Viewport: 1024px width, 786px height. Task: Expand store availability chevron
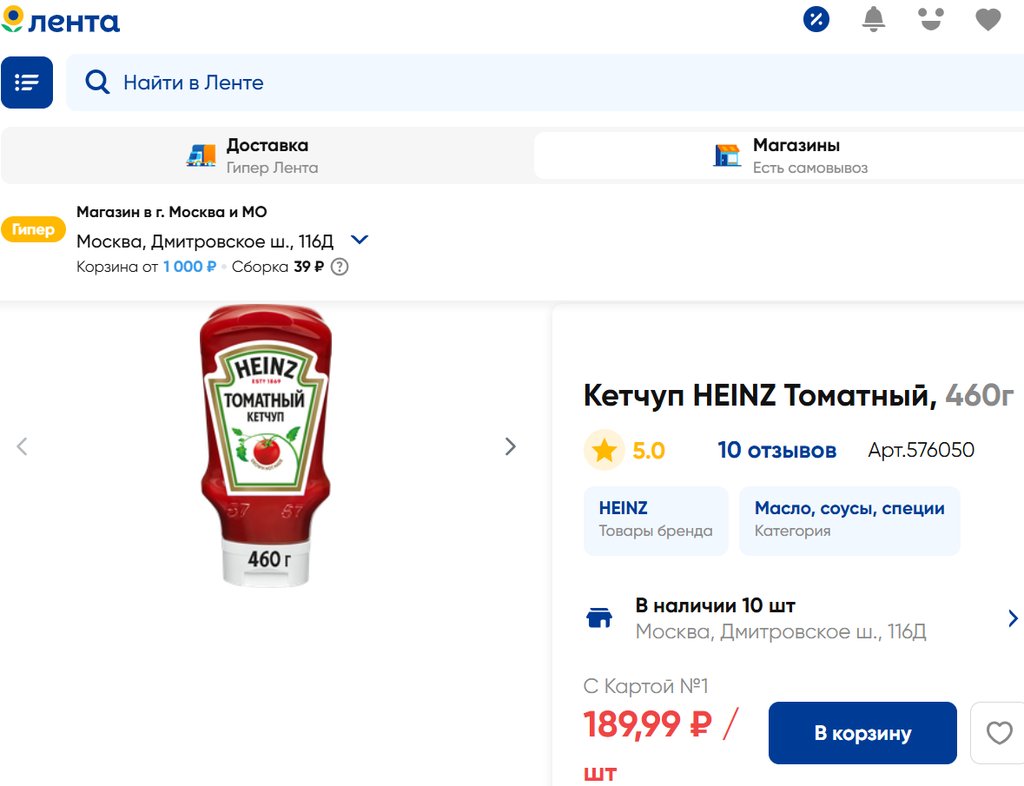click(1013, 618)
